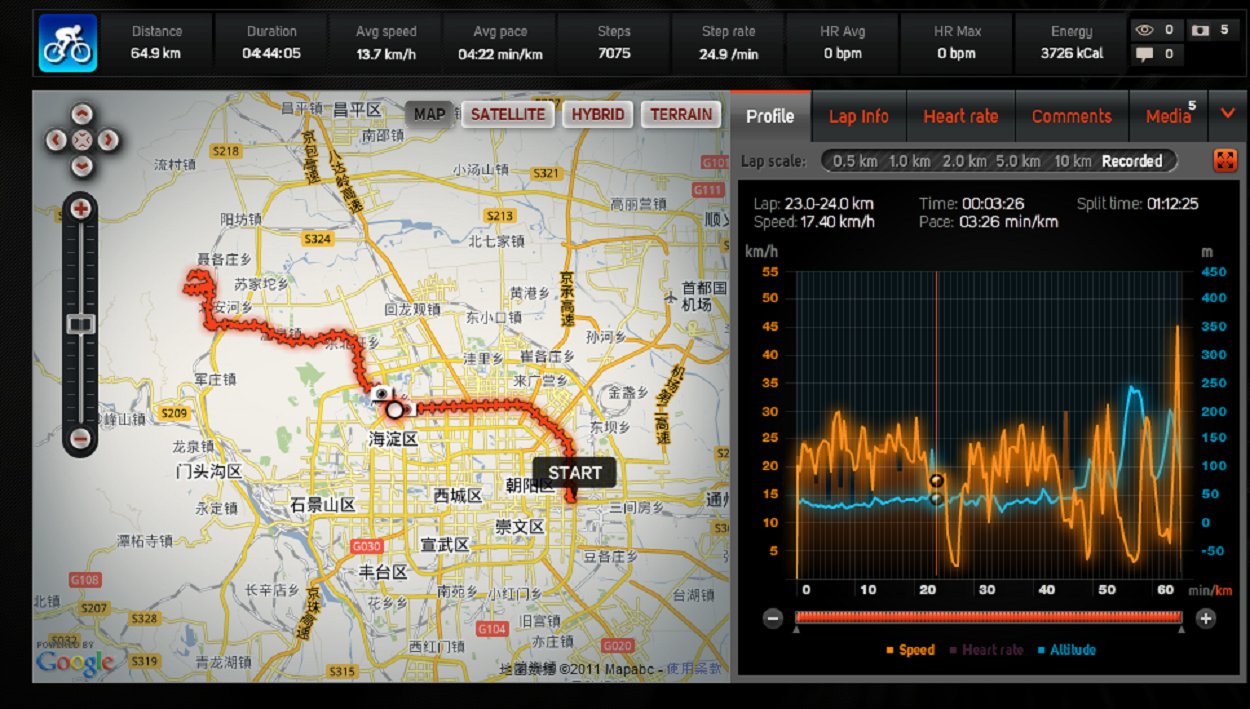This screenshot has height=709, width=1250.
Task: Open the camera photo marker on route
Action: pos(381,395)
